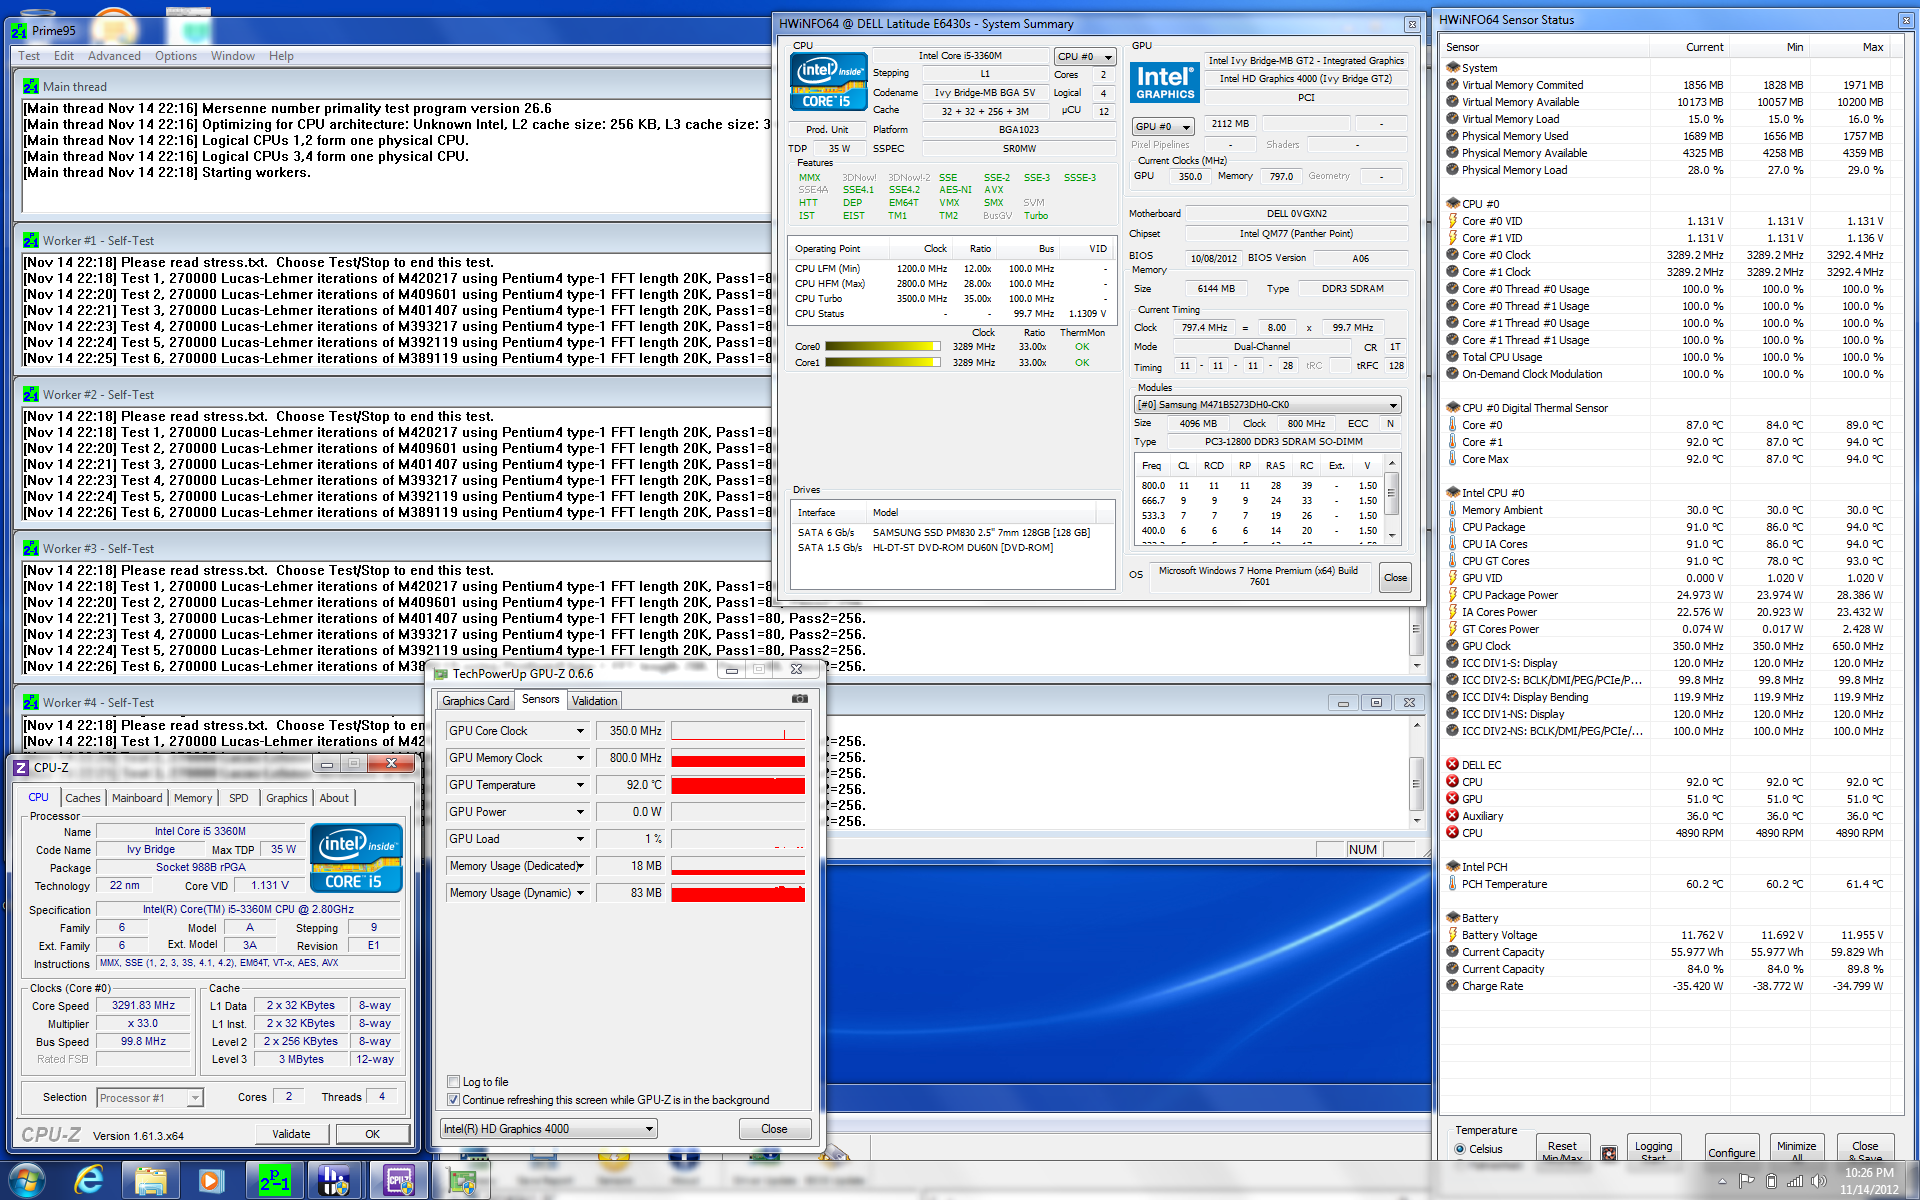Click Close button in System Summary
The height and width of the screenshot is (1200, 1920).
[x=1395, y=577]
